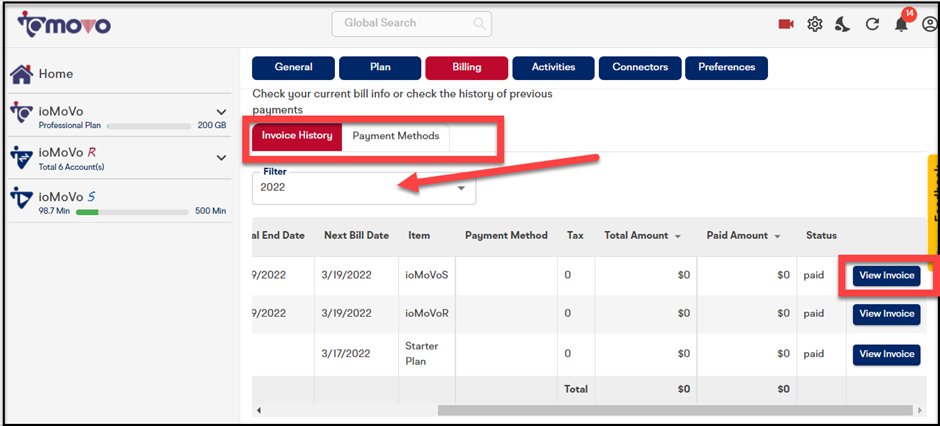Click the ioMoVo logo in header
The image size is (940, 426).
click(x=64, y=24)
